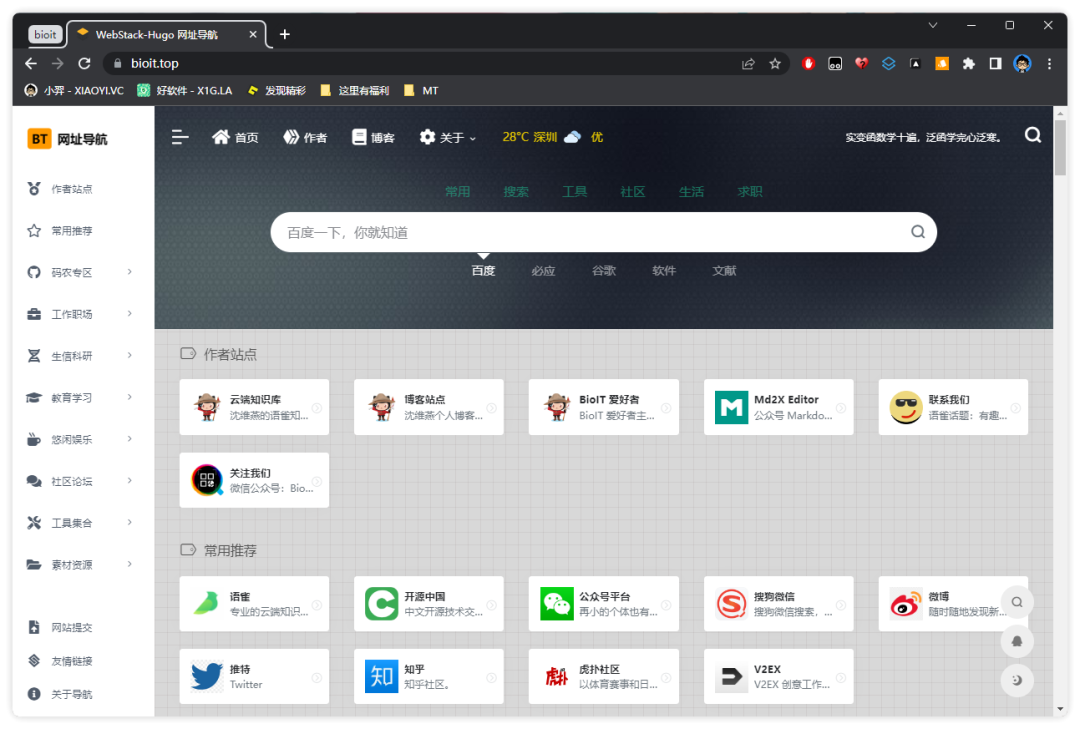Open the 知乎 card
The width and height of the screenshot is (1080, 729).
point(428,677)
